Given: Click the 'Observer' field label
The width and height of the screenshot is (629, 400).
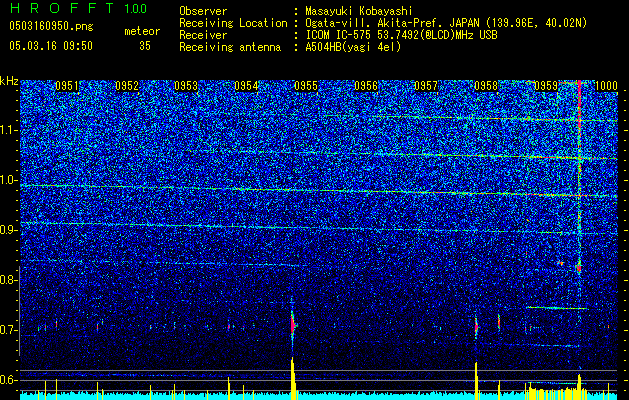Looking at the screenshot, I should [x=203, y=11].
